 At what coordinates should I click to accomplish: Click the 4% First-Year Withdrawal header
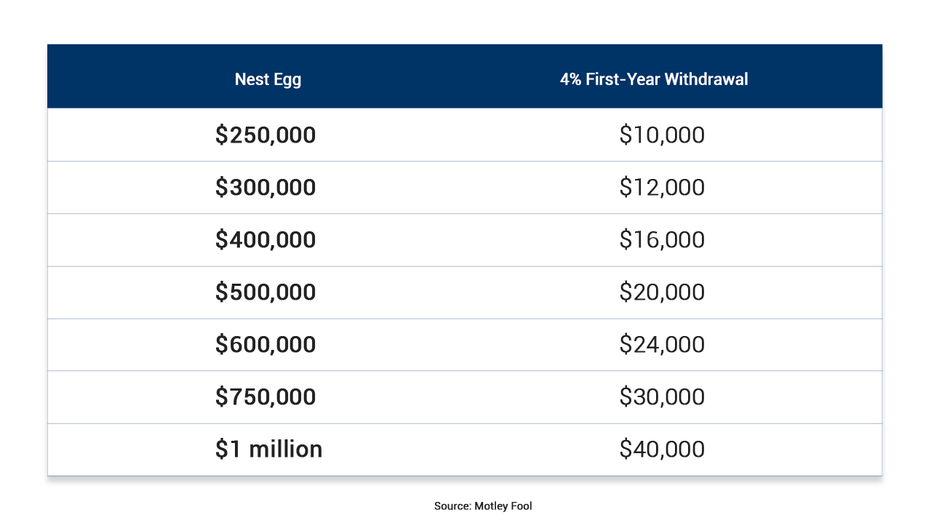pyautogui.click(x=654, y=79)
